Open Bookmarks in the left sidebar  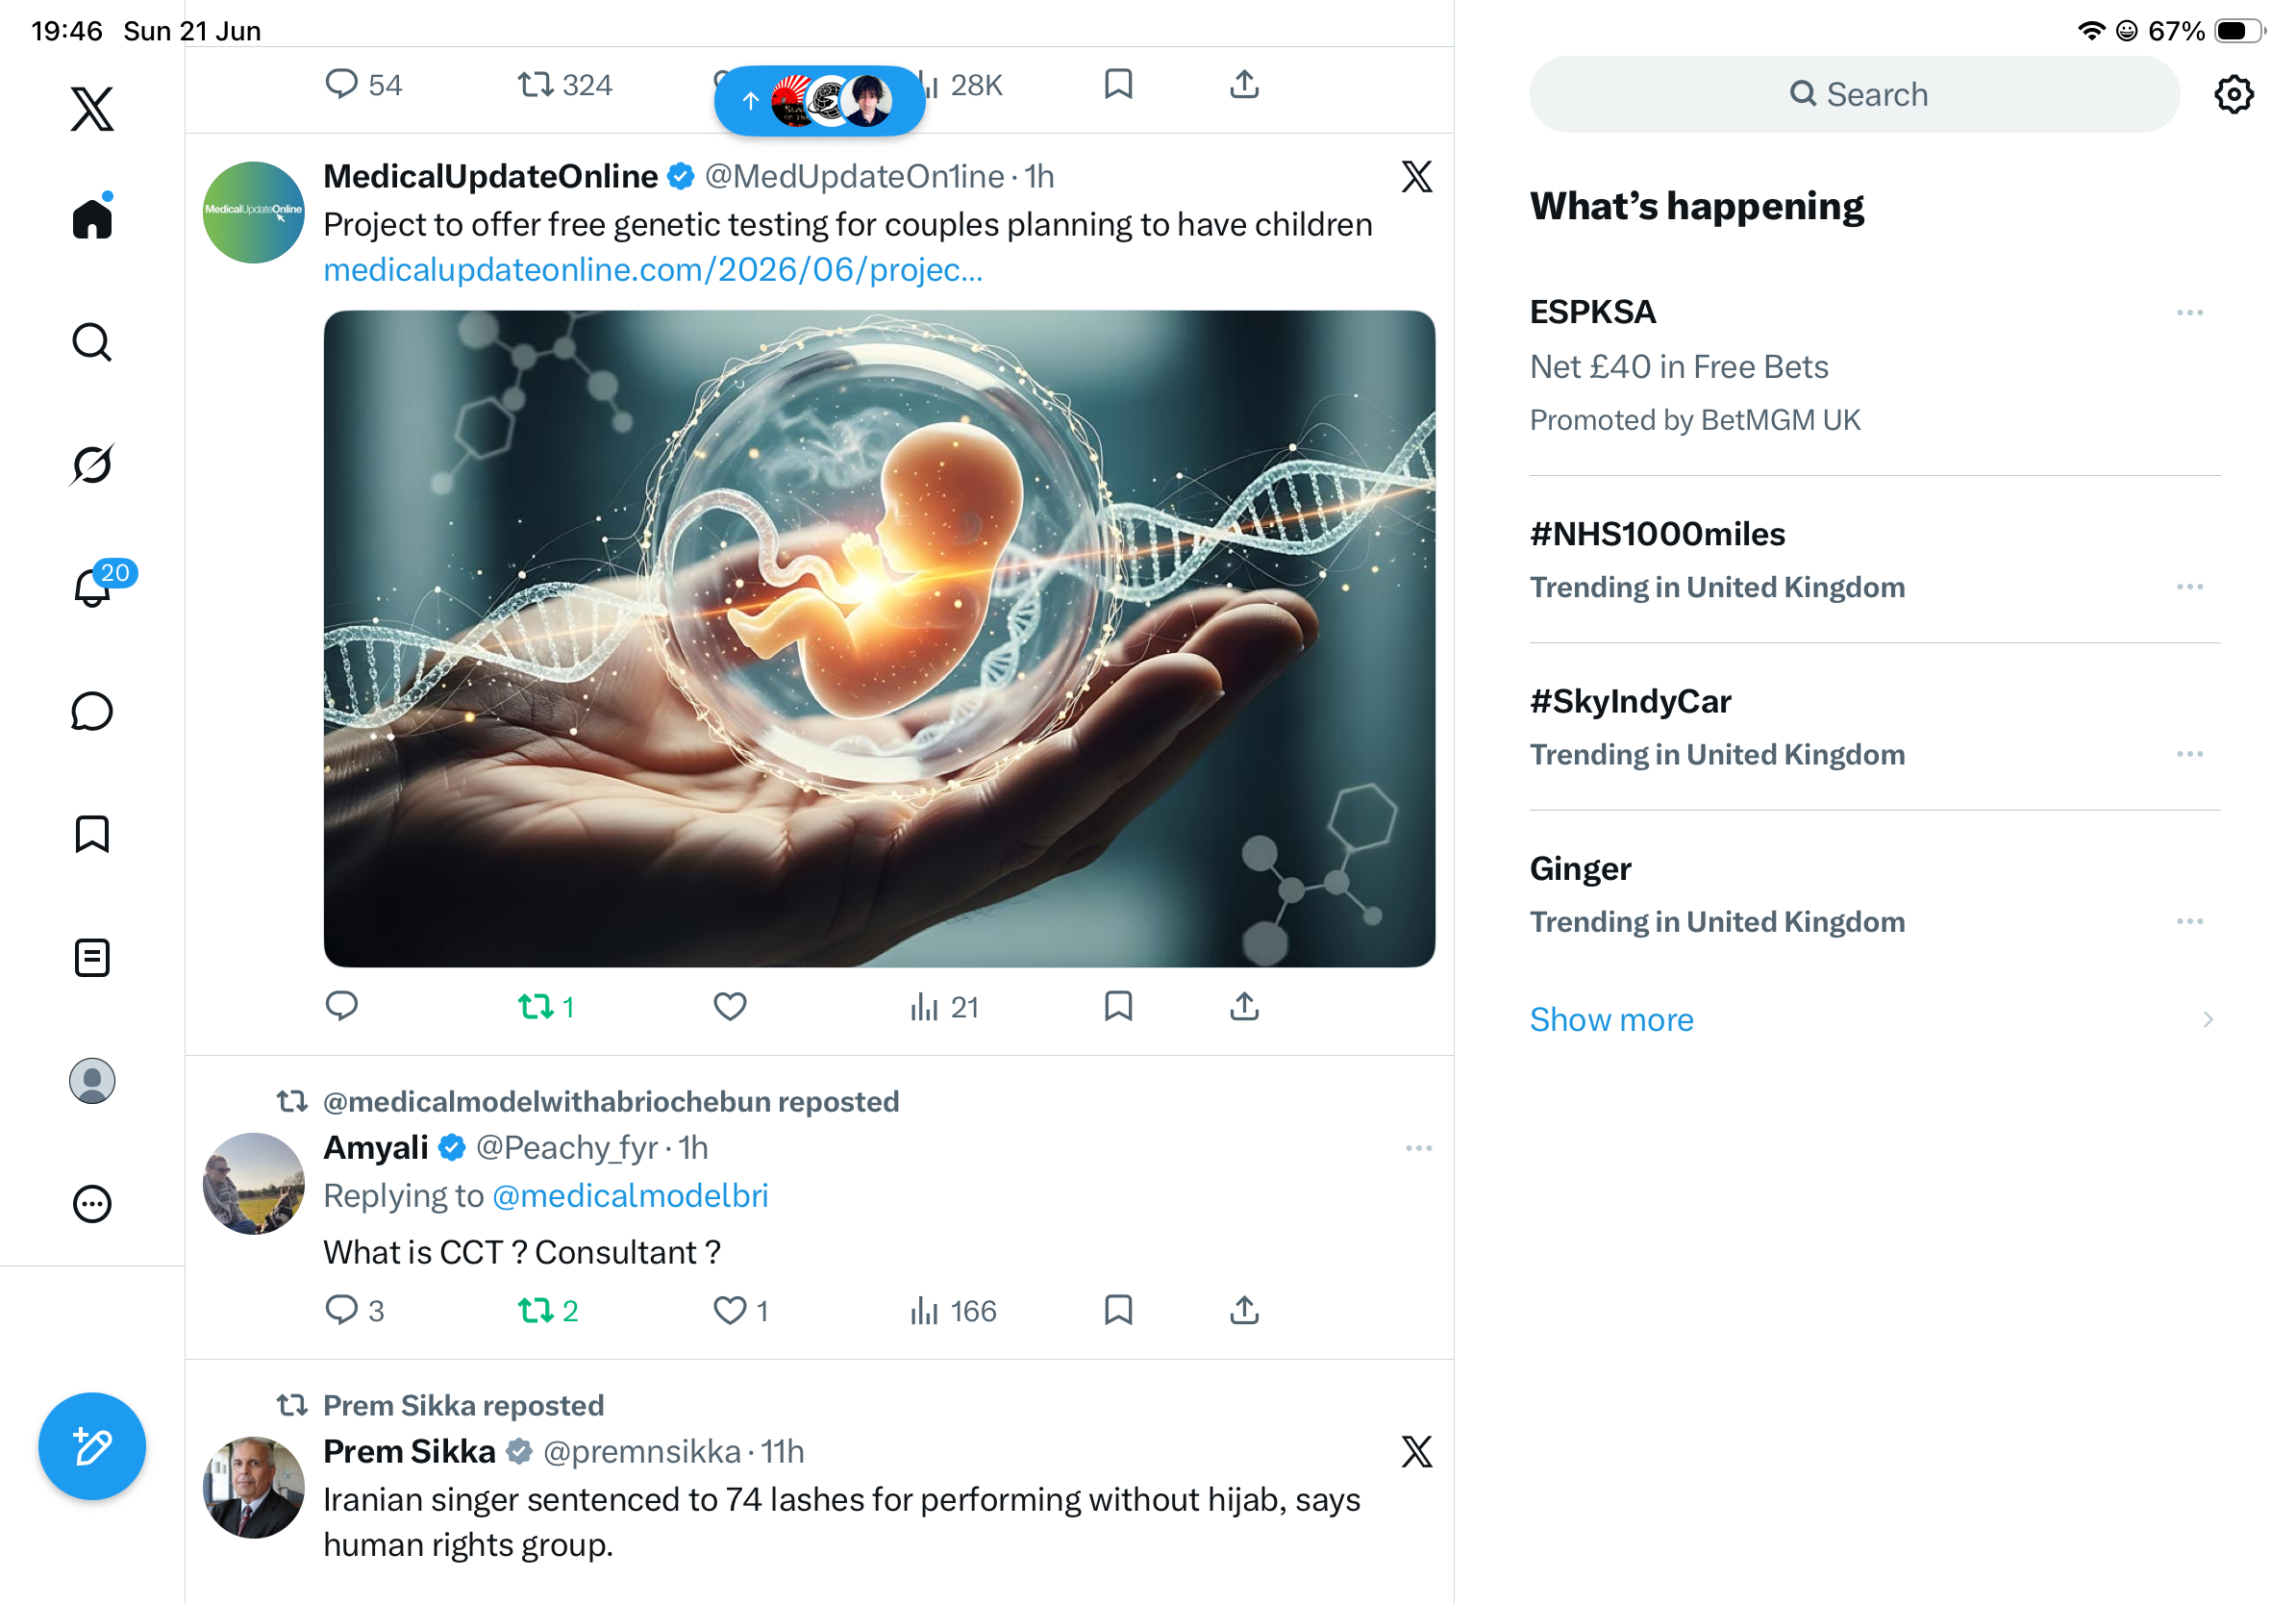point(92,834)
